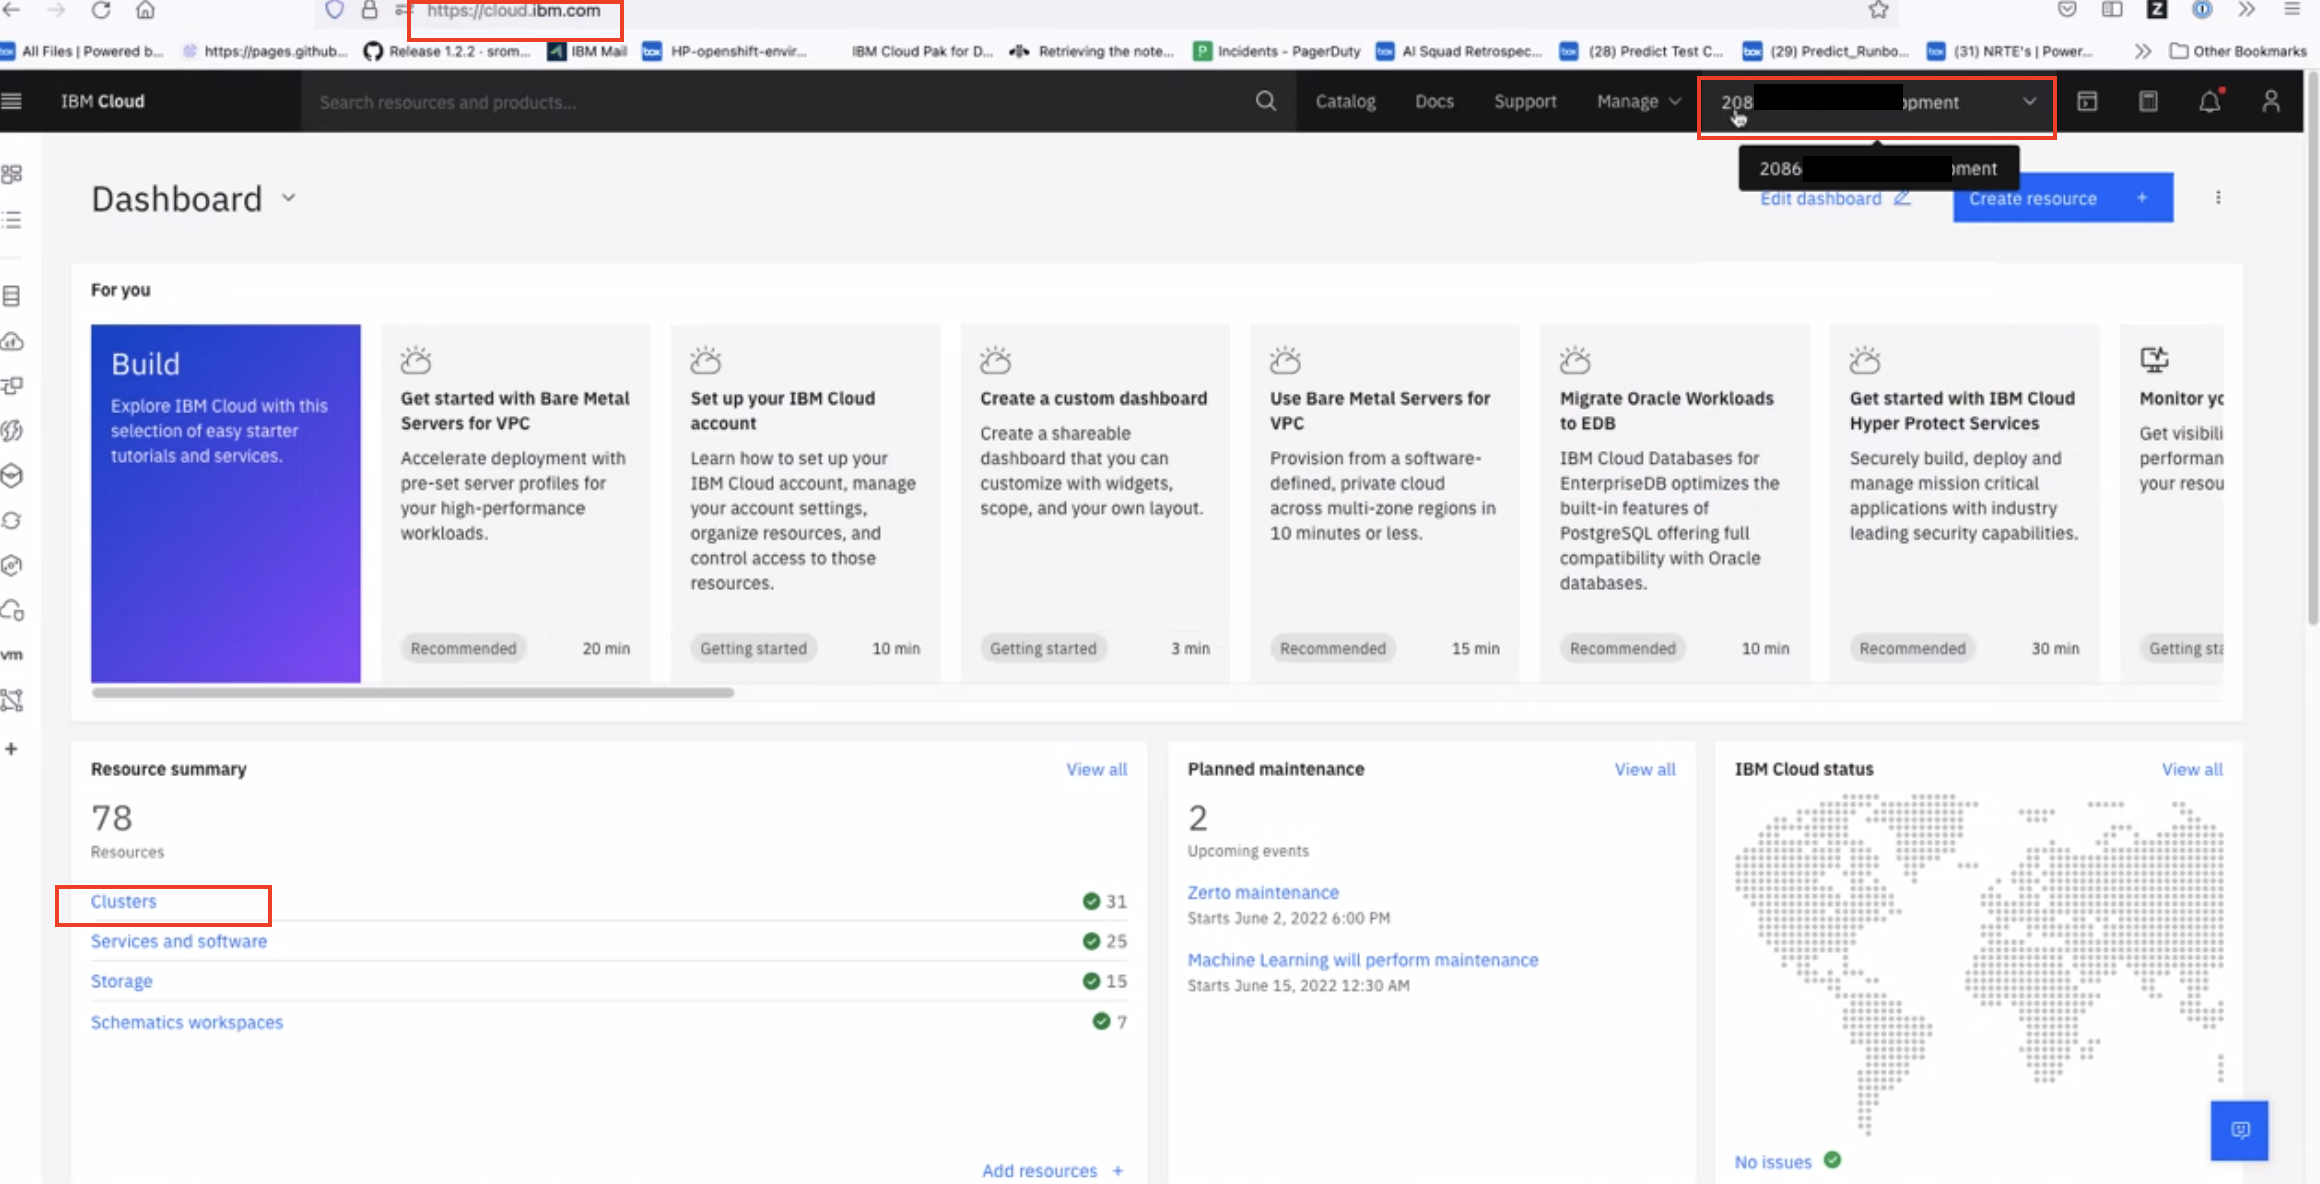Open the IBM Cloud hamburger navigation menu
Screen dimensions: 2320x1184
pyautogui.click(x=12, y=101)
